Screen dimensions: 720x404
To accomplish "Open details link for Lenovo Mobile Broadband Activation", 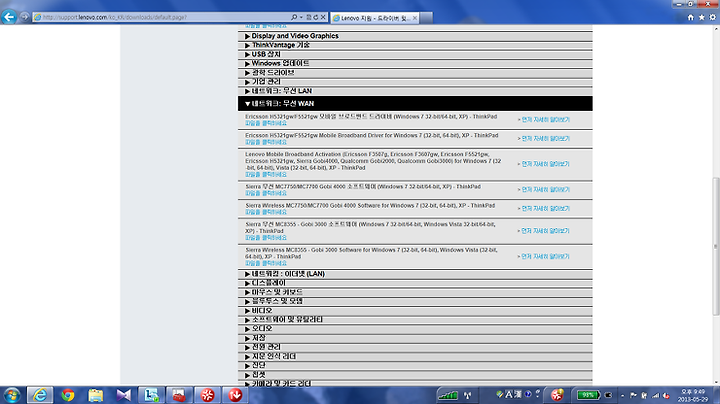I will click(545, 164).
